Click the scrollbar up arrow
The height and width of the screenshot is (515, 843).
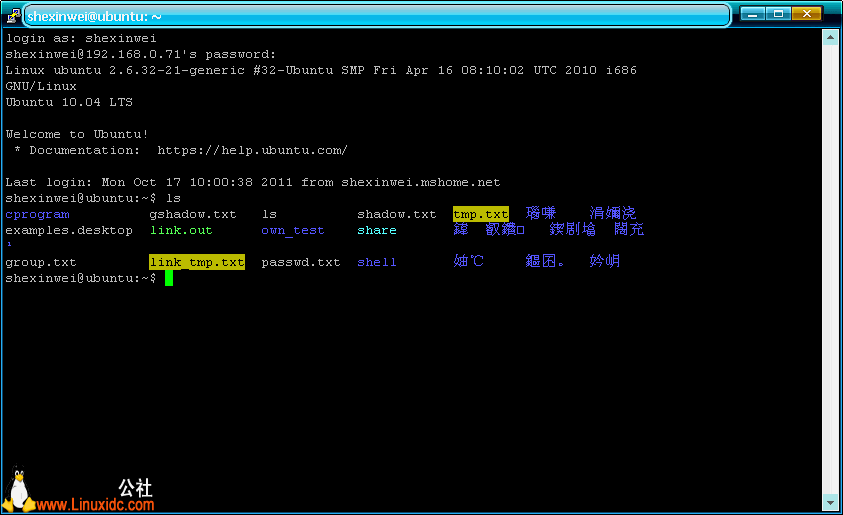[830, 38]
